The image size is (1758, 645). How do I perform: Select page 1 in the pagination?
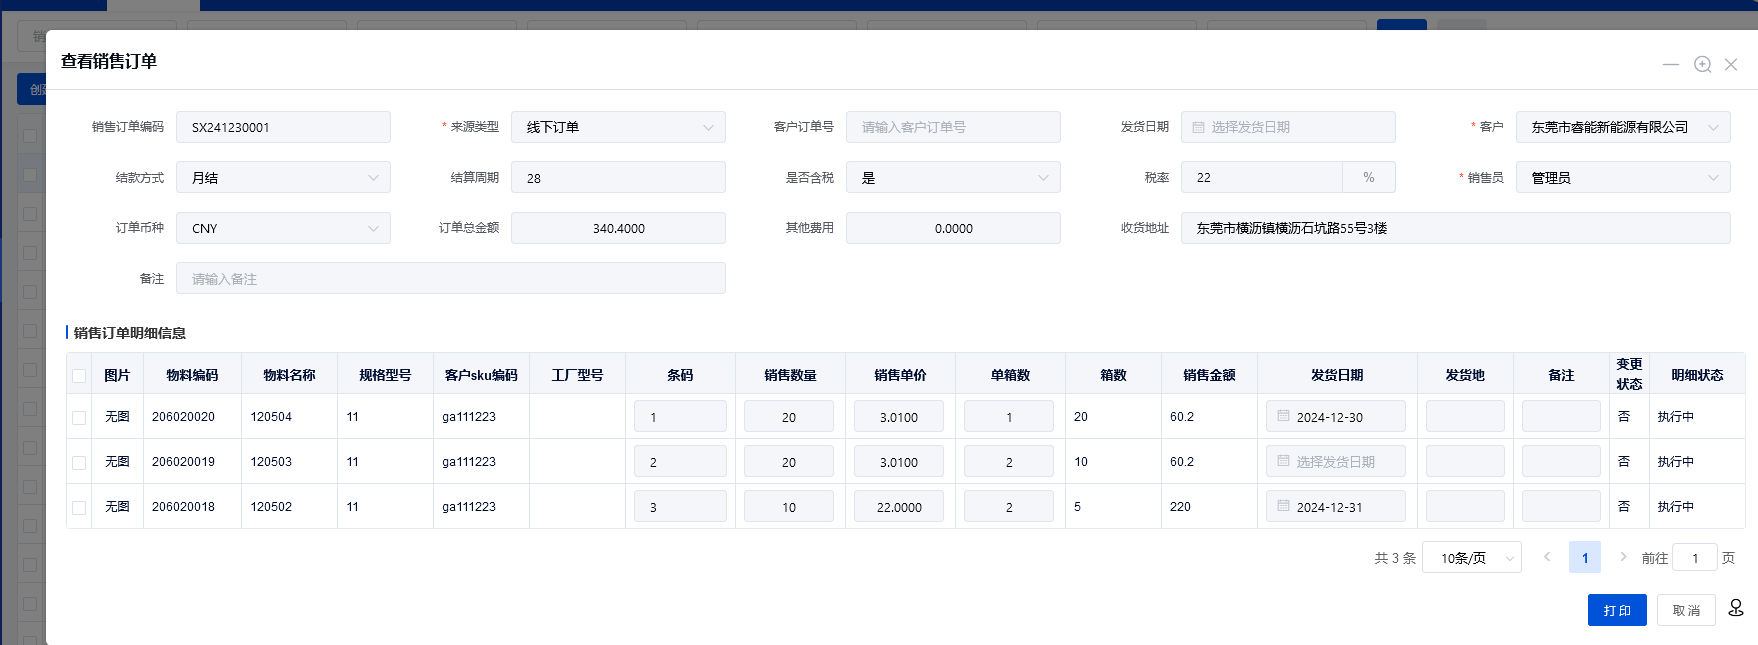tap(1585, 558)
